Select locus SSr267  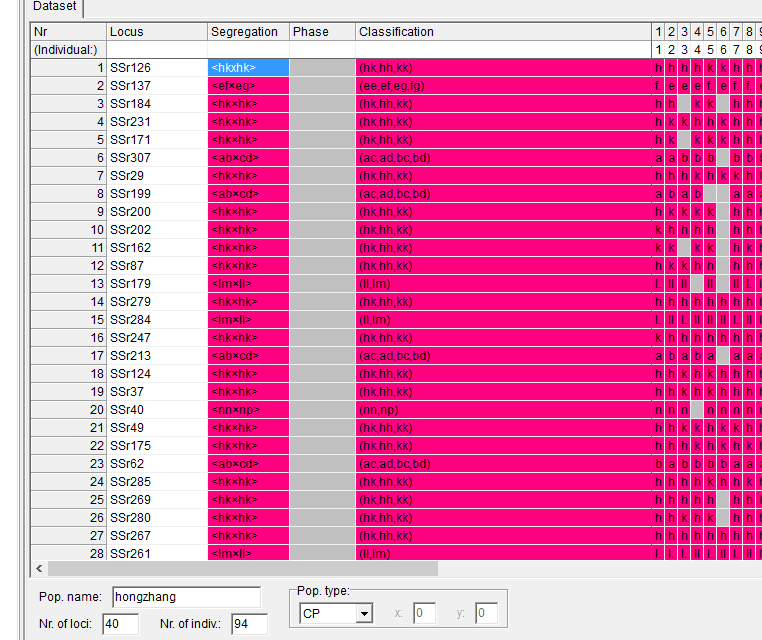(x=157, y=535)
